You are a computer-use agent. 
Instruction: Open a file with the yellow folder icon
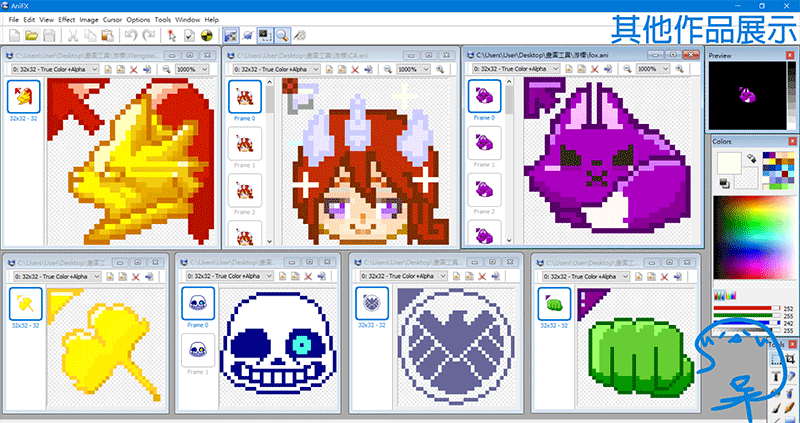32,35
